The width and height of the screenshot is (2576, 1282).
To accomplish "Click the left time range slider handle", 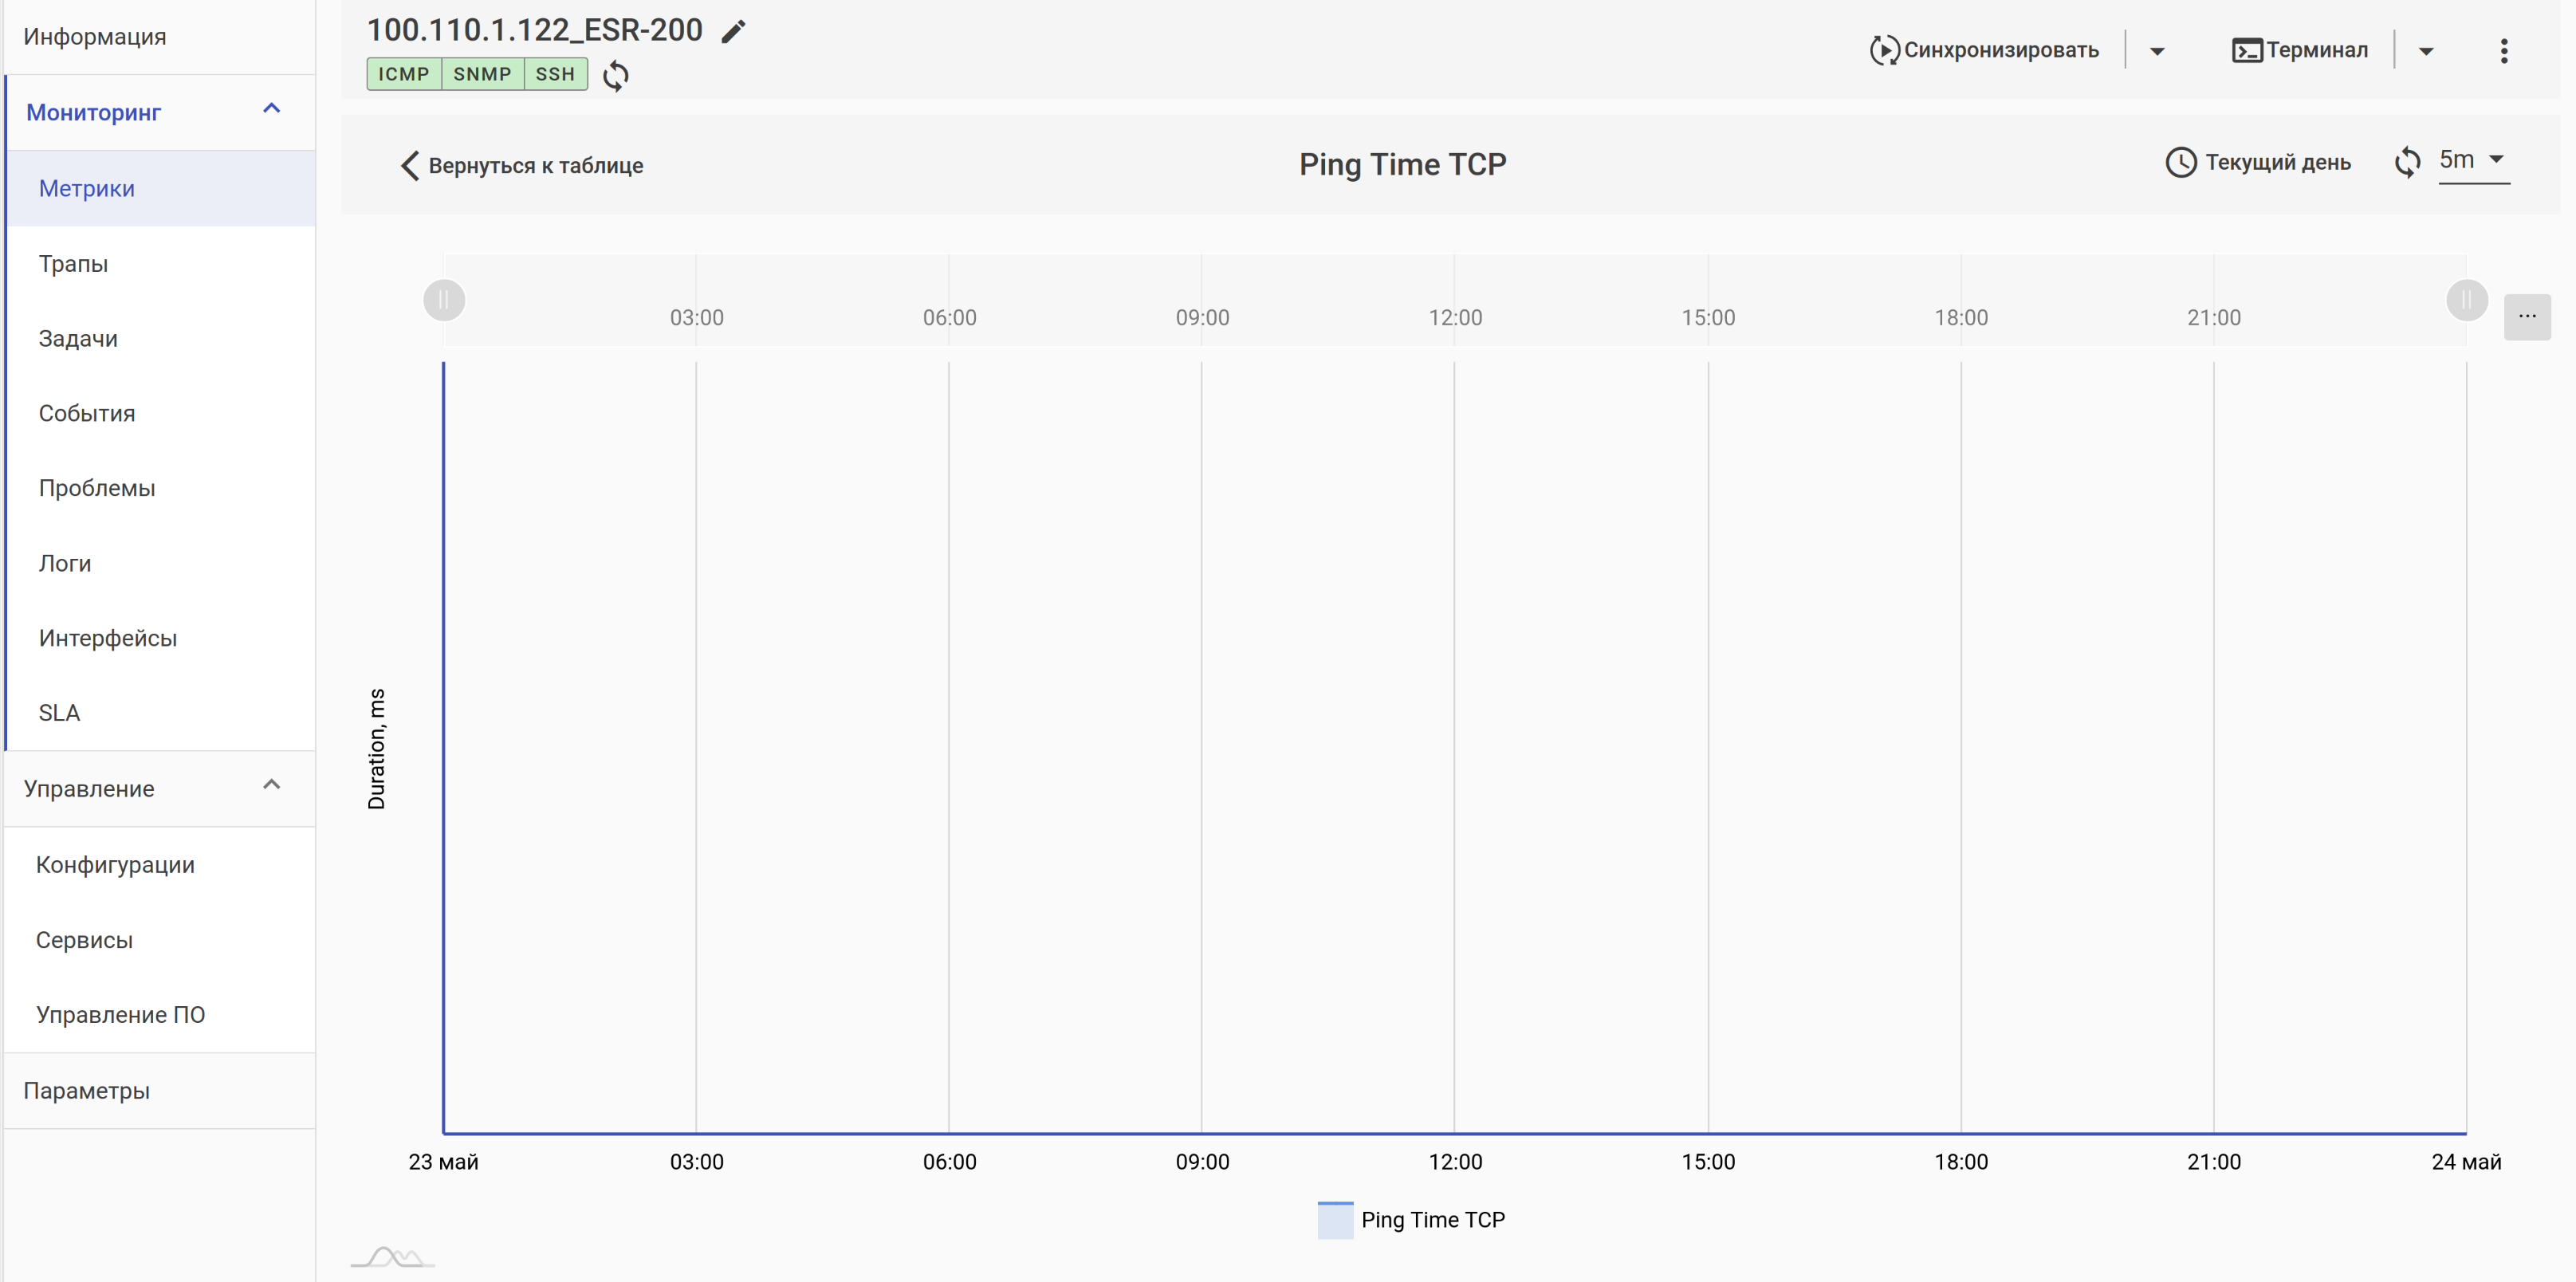I will coord(444,300).
